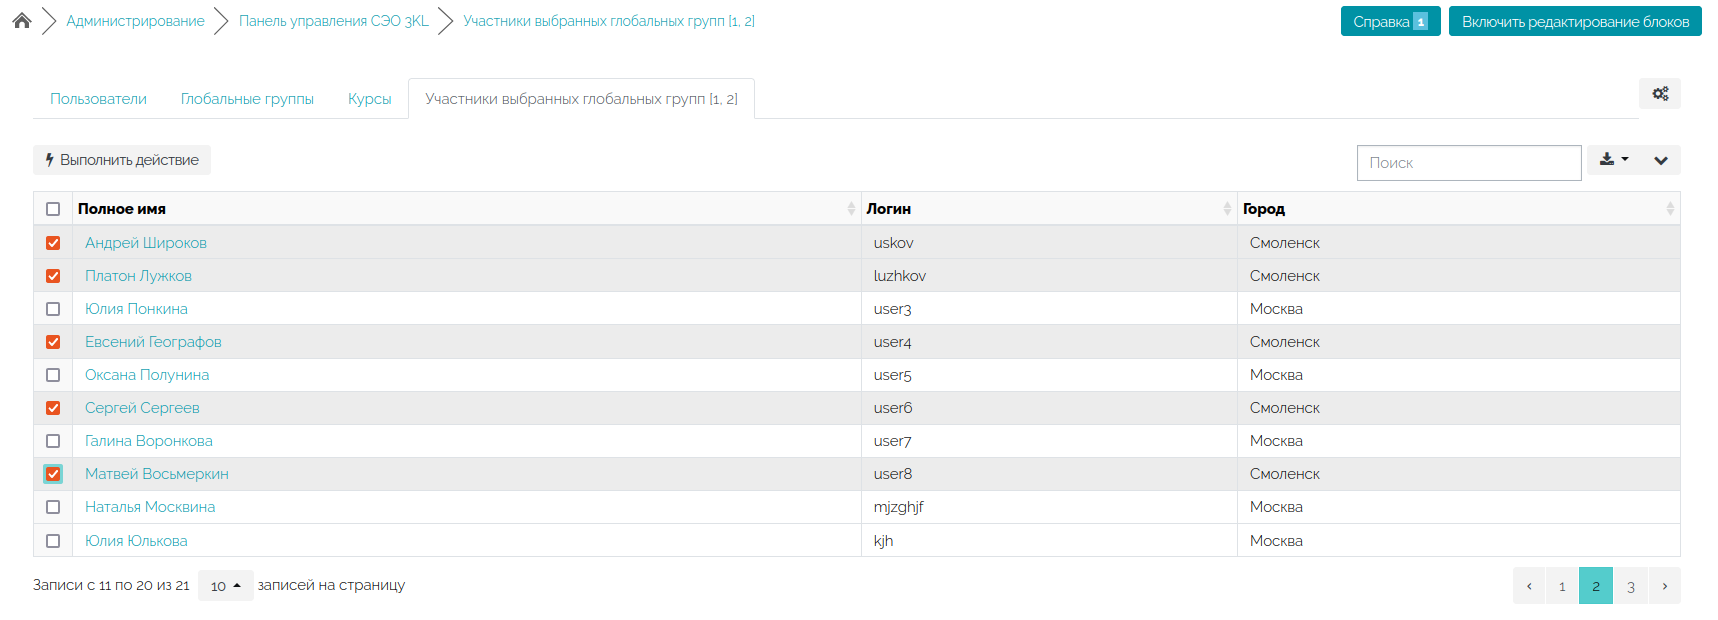
Task: Click Включить редактирование блоков button
Action: click(x=1575, y=21)
